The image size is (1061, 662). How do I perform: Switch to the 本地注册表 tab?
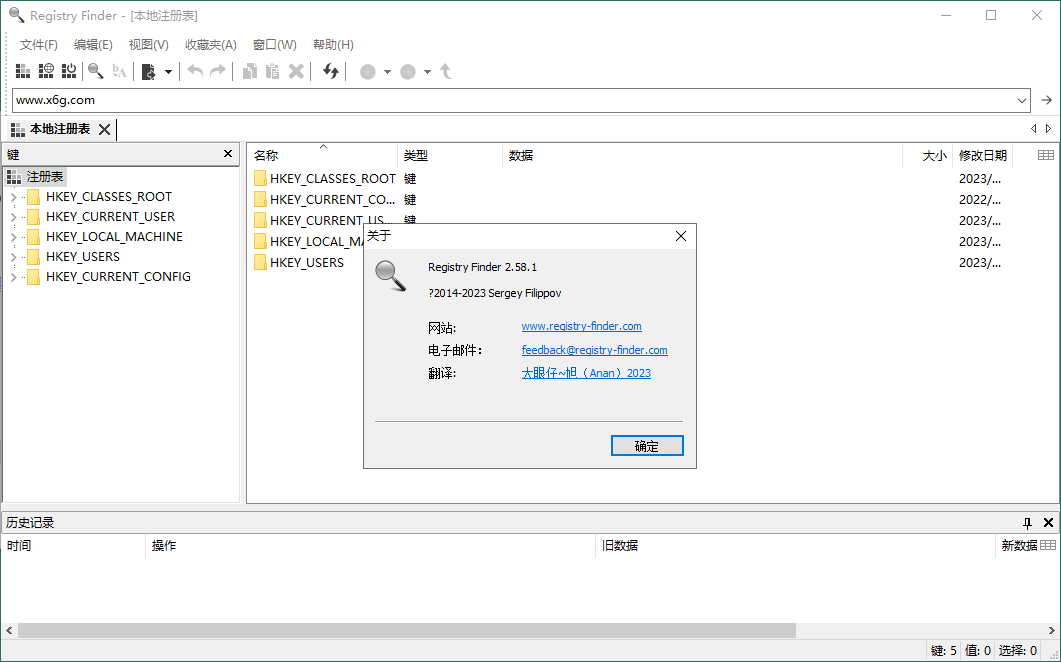click(x=60, y=129)
